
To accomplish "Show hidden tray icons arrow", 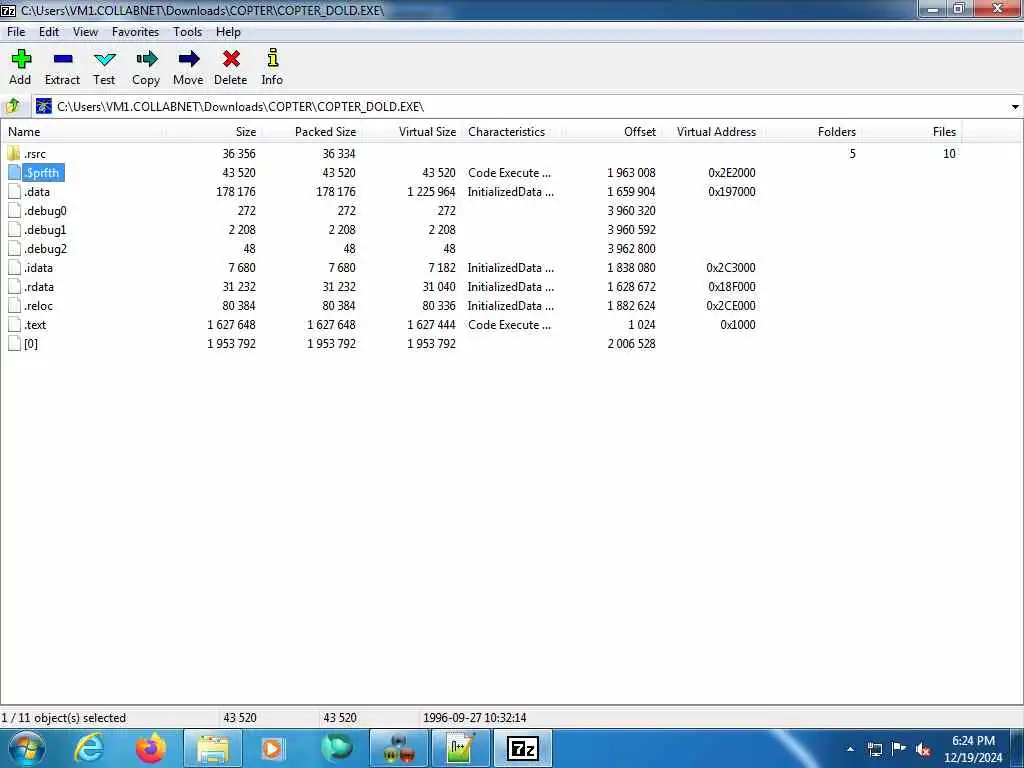I will (x=850, y=749).
